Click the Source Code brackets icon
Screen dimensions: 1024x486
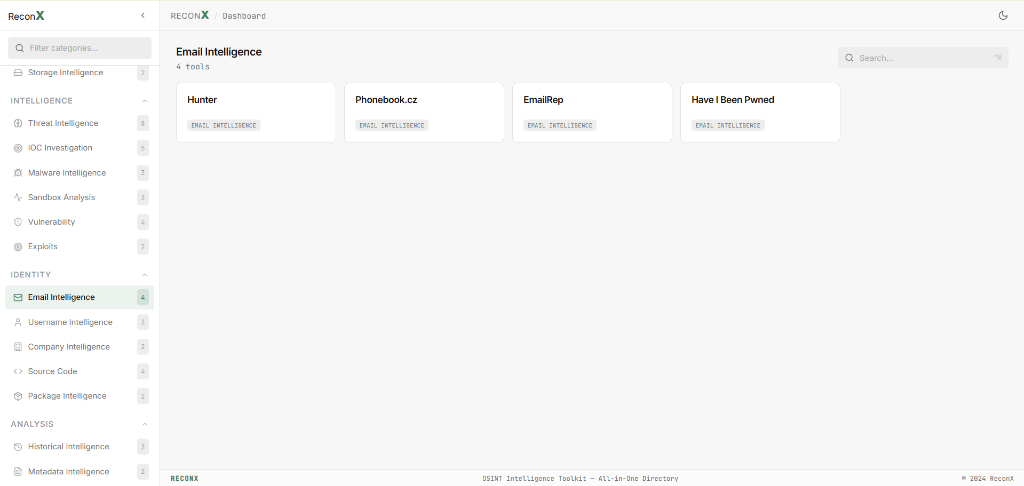point(18,371)
